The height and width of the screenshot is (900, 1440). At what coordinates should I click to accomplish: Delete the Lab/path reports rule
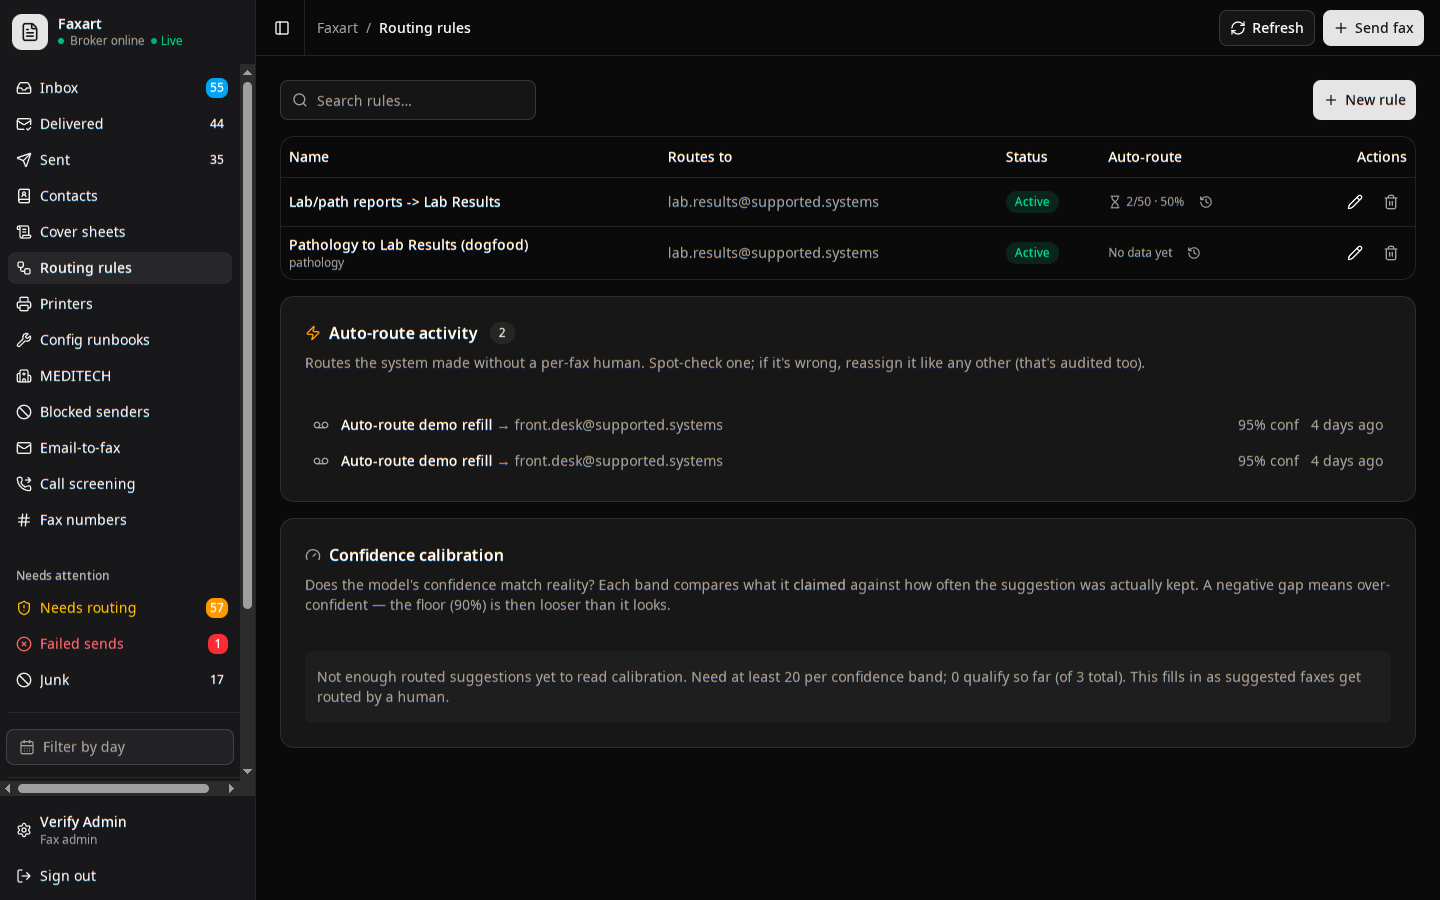point(1391,202)
